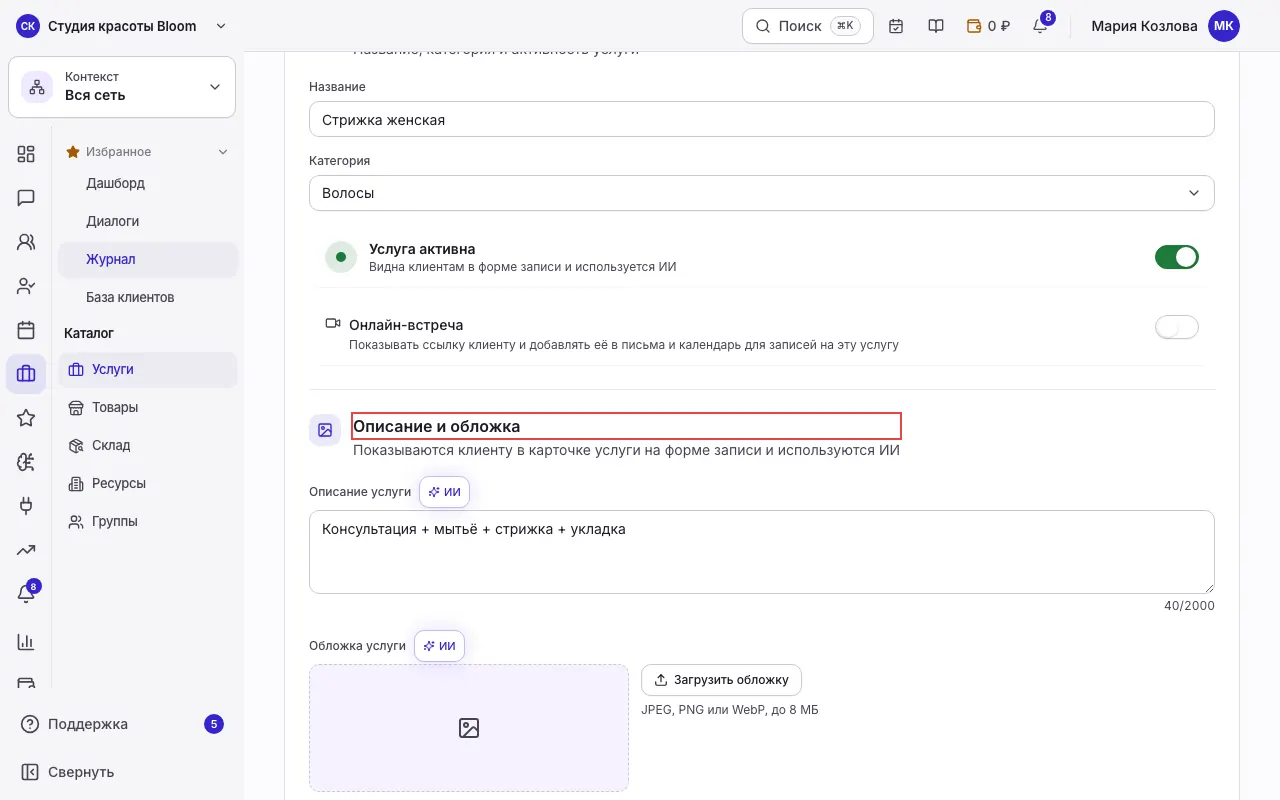Open the book documentation icon in the top bar
This screenshot has height=800, width=1280.
coord(936,26)
